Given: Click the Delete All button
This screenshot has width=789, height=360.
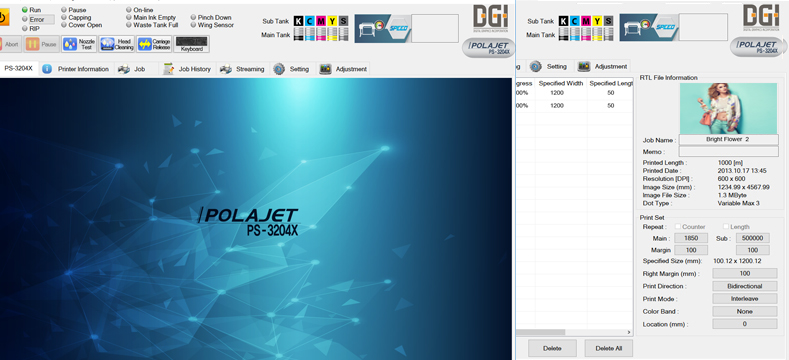Looking at the screenshot, I should pyautogui.click(x=608, y=348).
